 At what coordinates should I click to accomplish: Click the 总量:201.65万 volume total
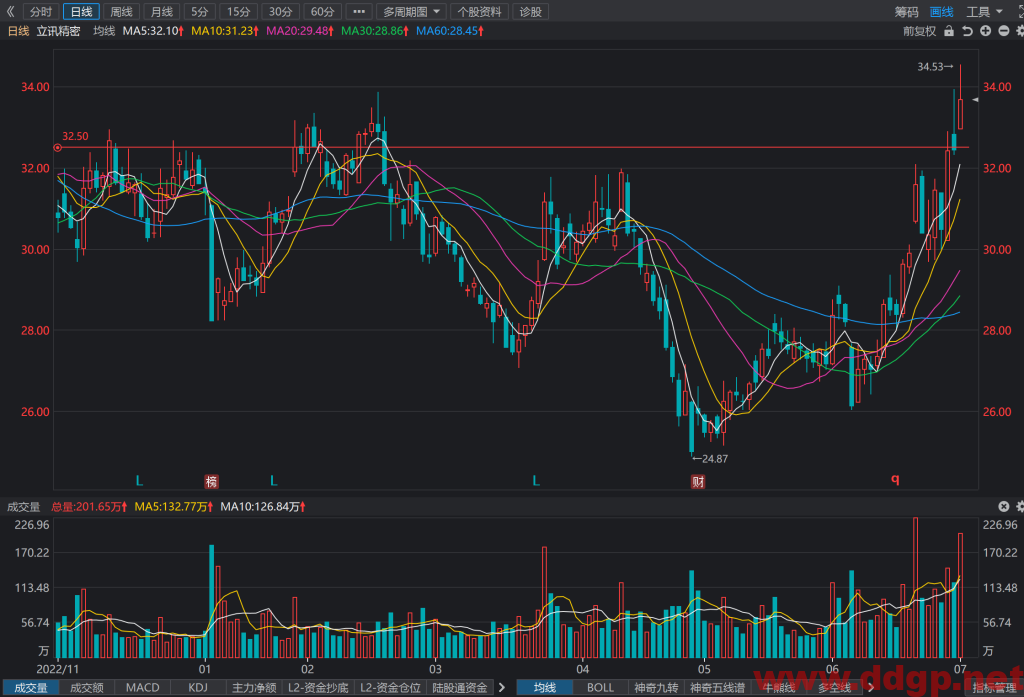[89, 506]
